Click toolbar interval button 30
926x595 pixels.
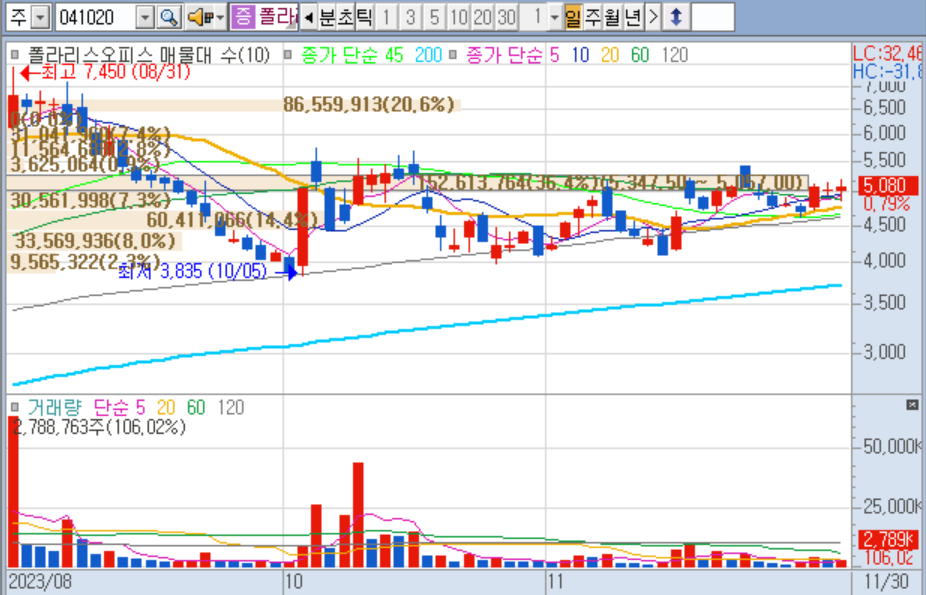pos(507,17)
